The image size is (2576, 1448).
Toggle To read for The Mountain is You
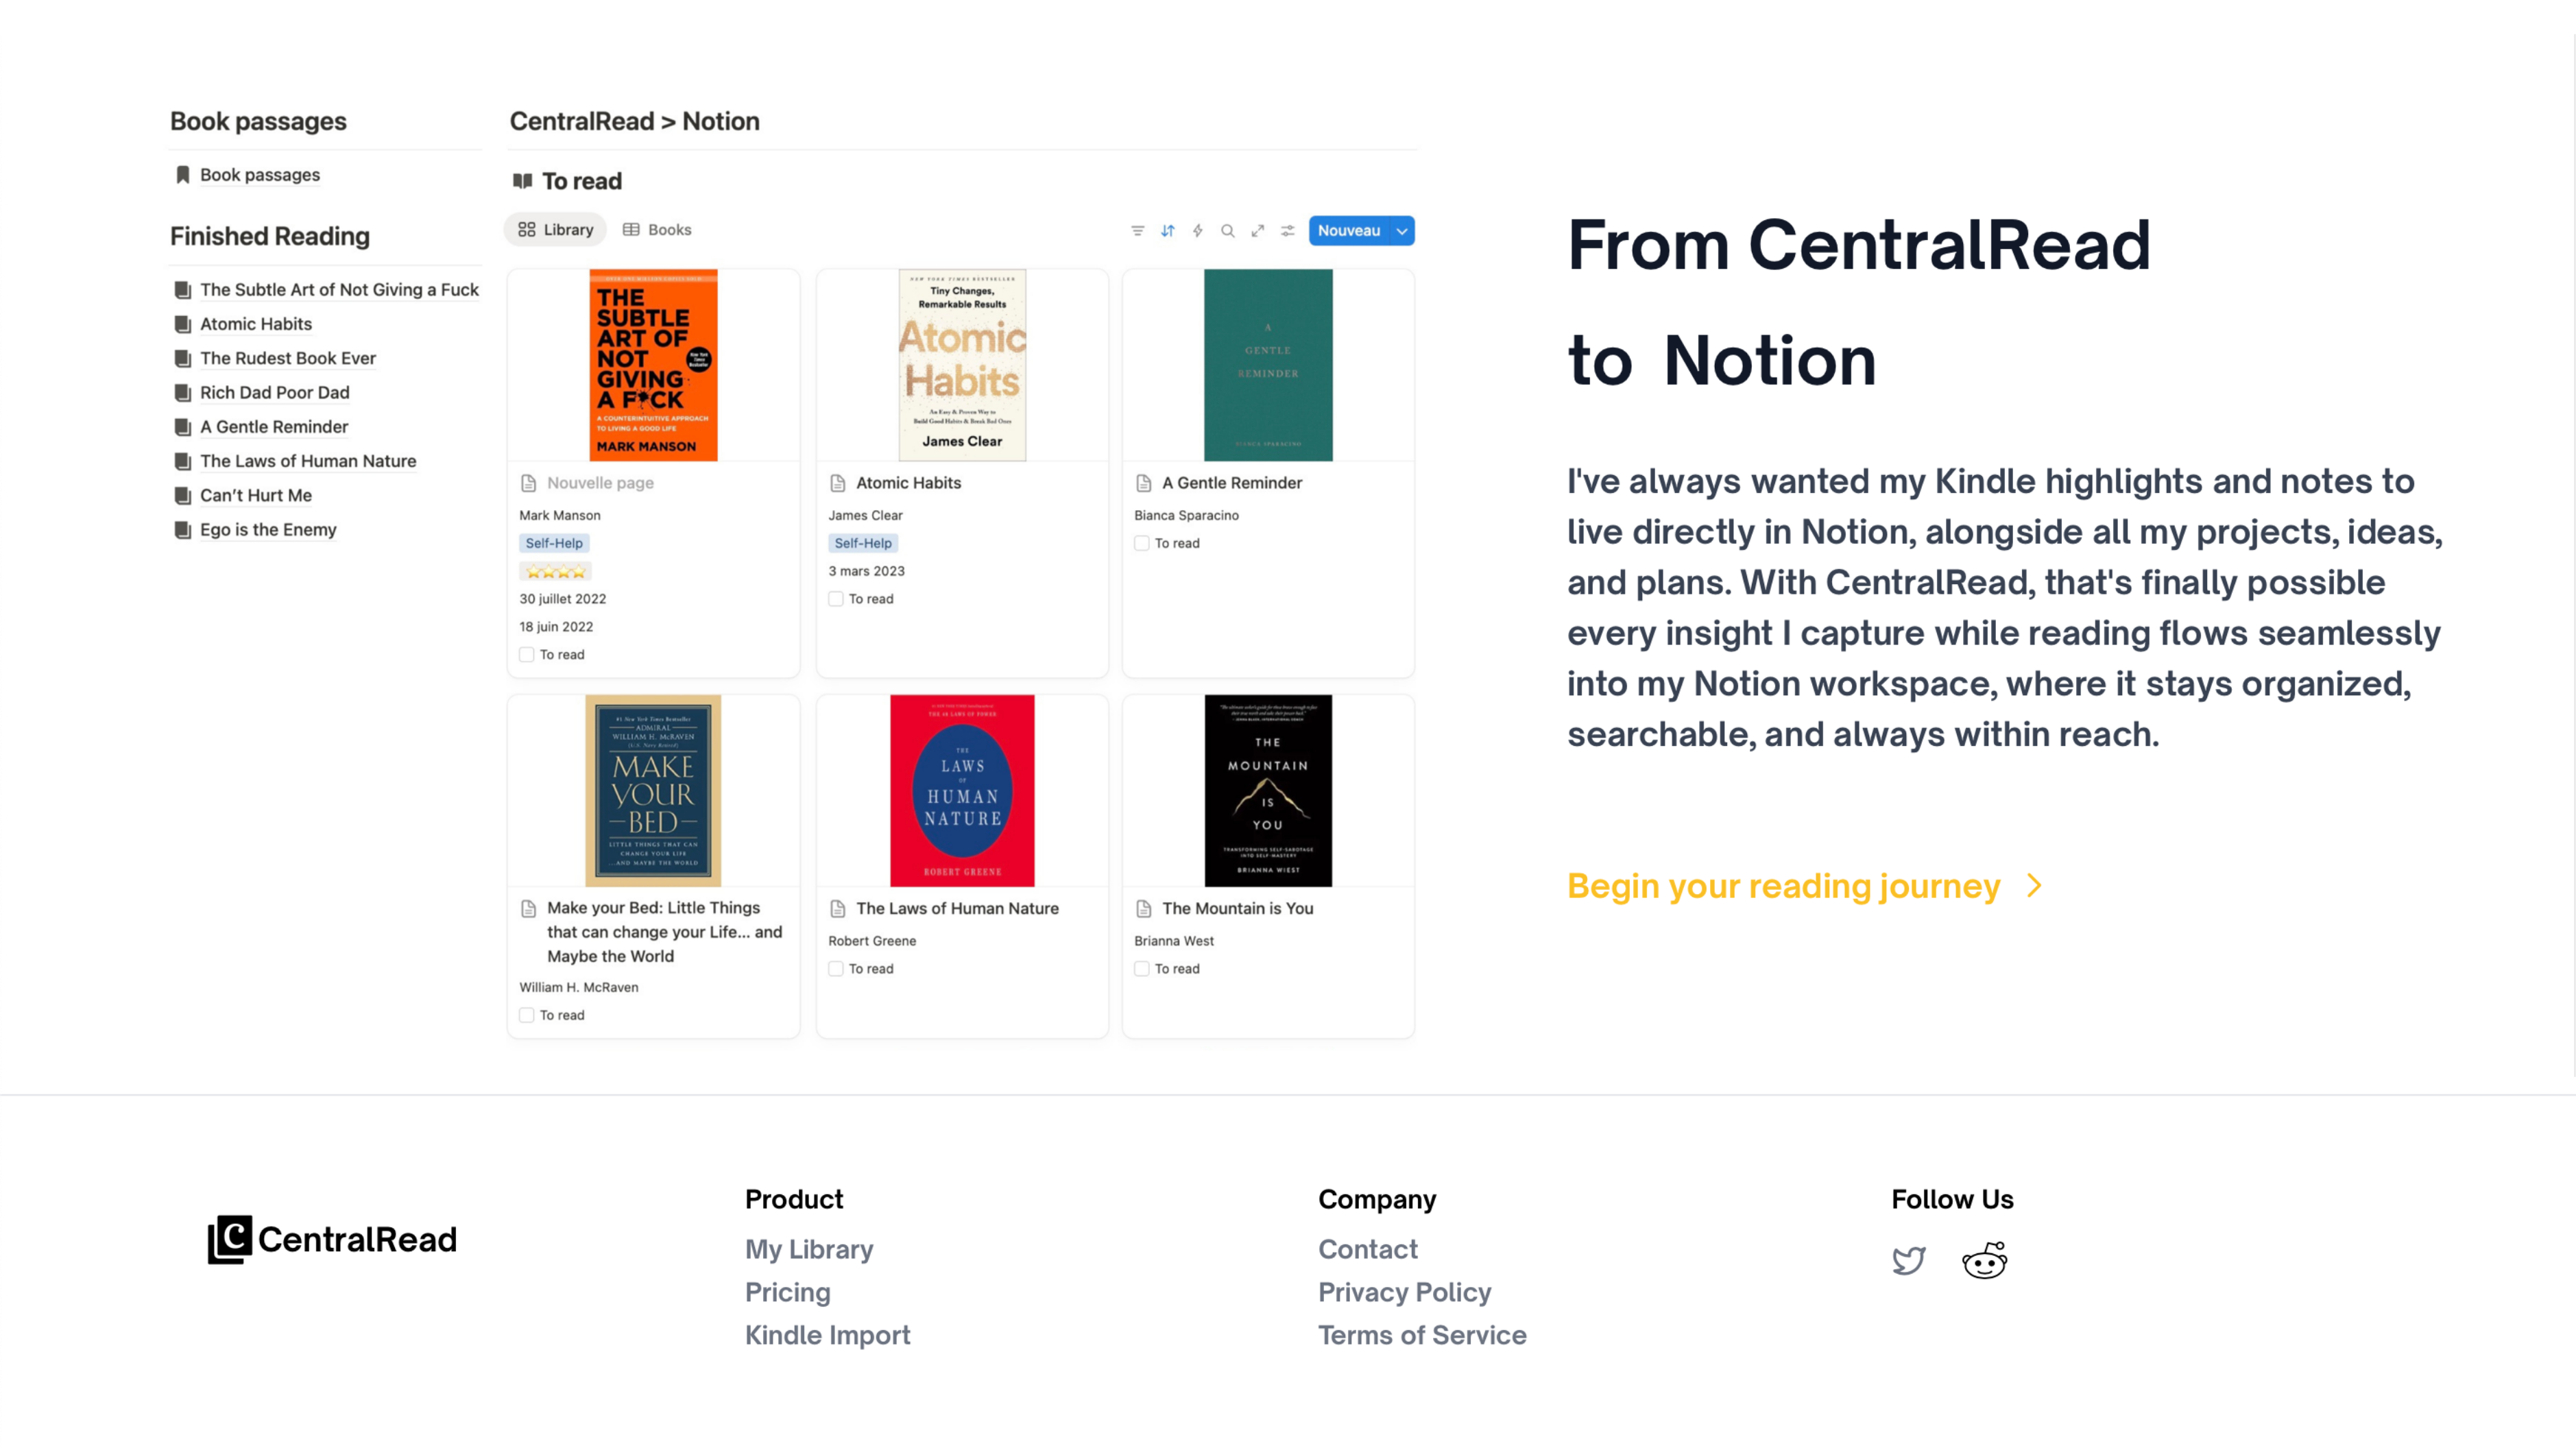point(1141,968)
